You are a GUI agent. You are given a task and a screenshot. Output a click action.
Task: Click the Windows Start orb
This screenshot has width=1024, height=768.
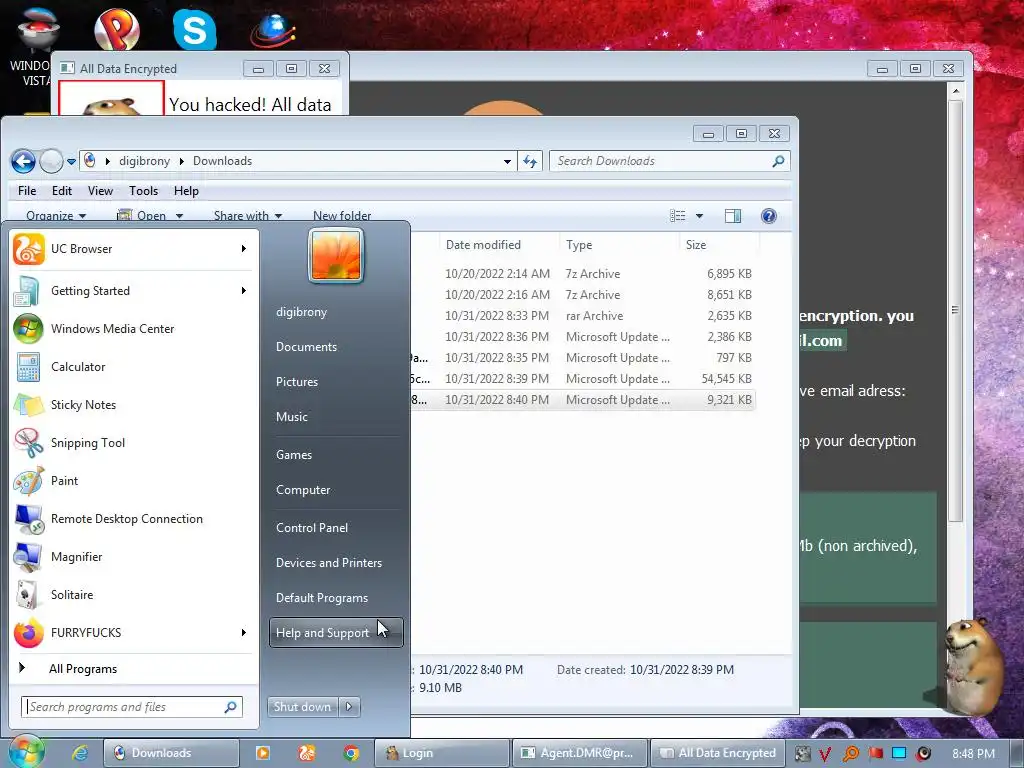click(27, 752)
